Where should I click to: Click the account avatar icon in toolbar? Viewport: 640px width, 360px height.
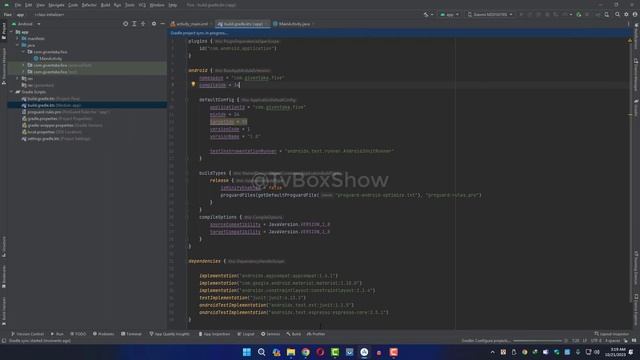(x=635, y=15)
